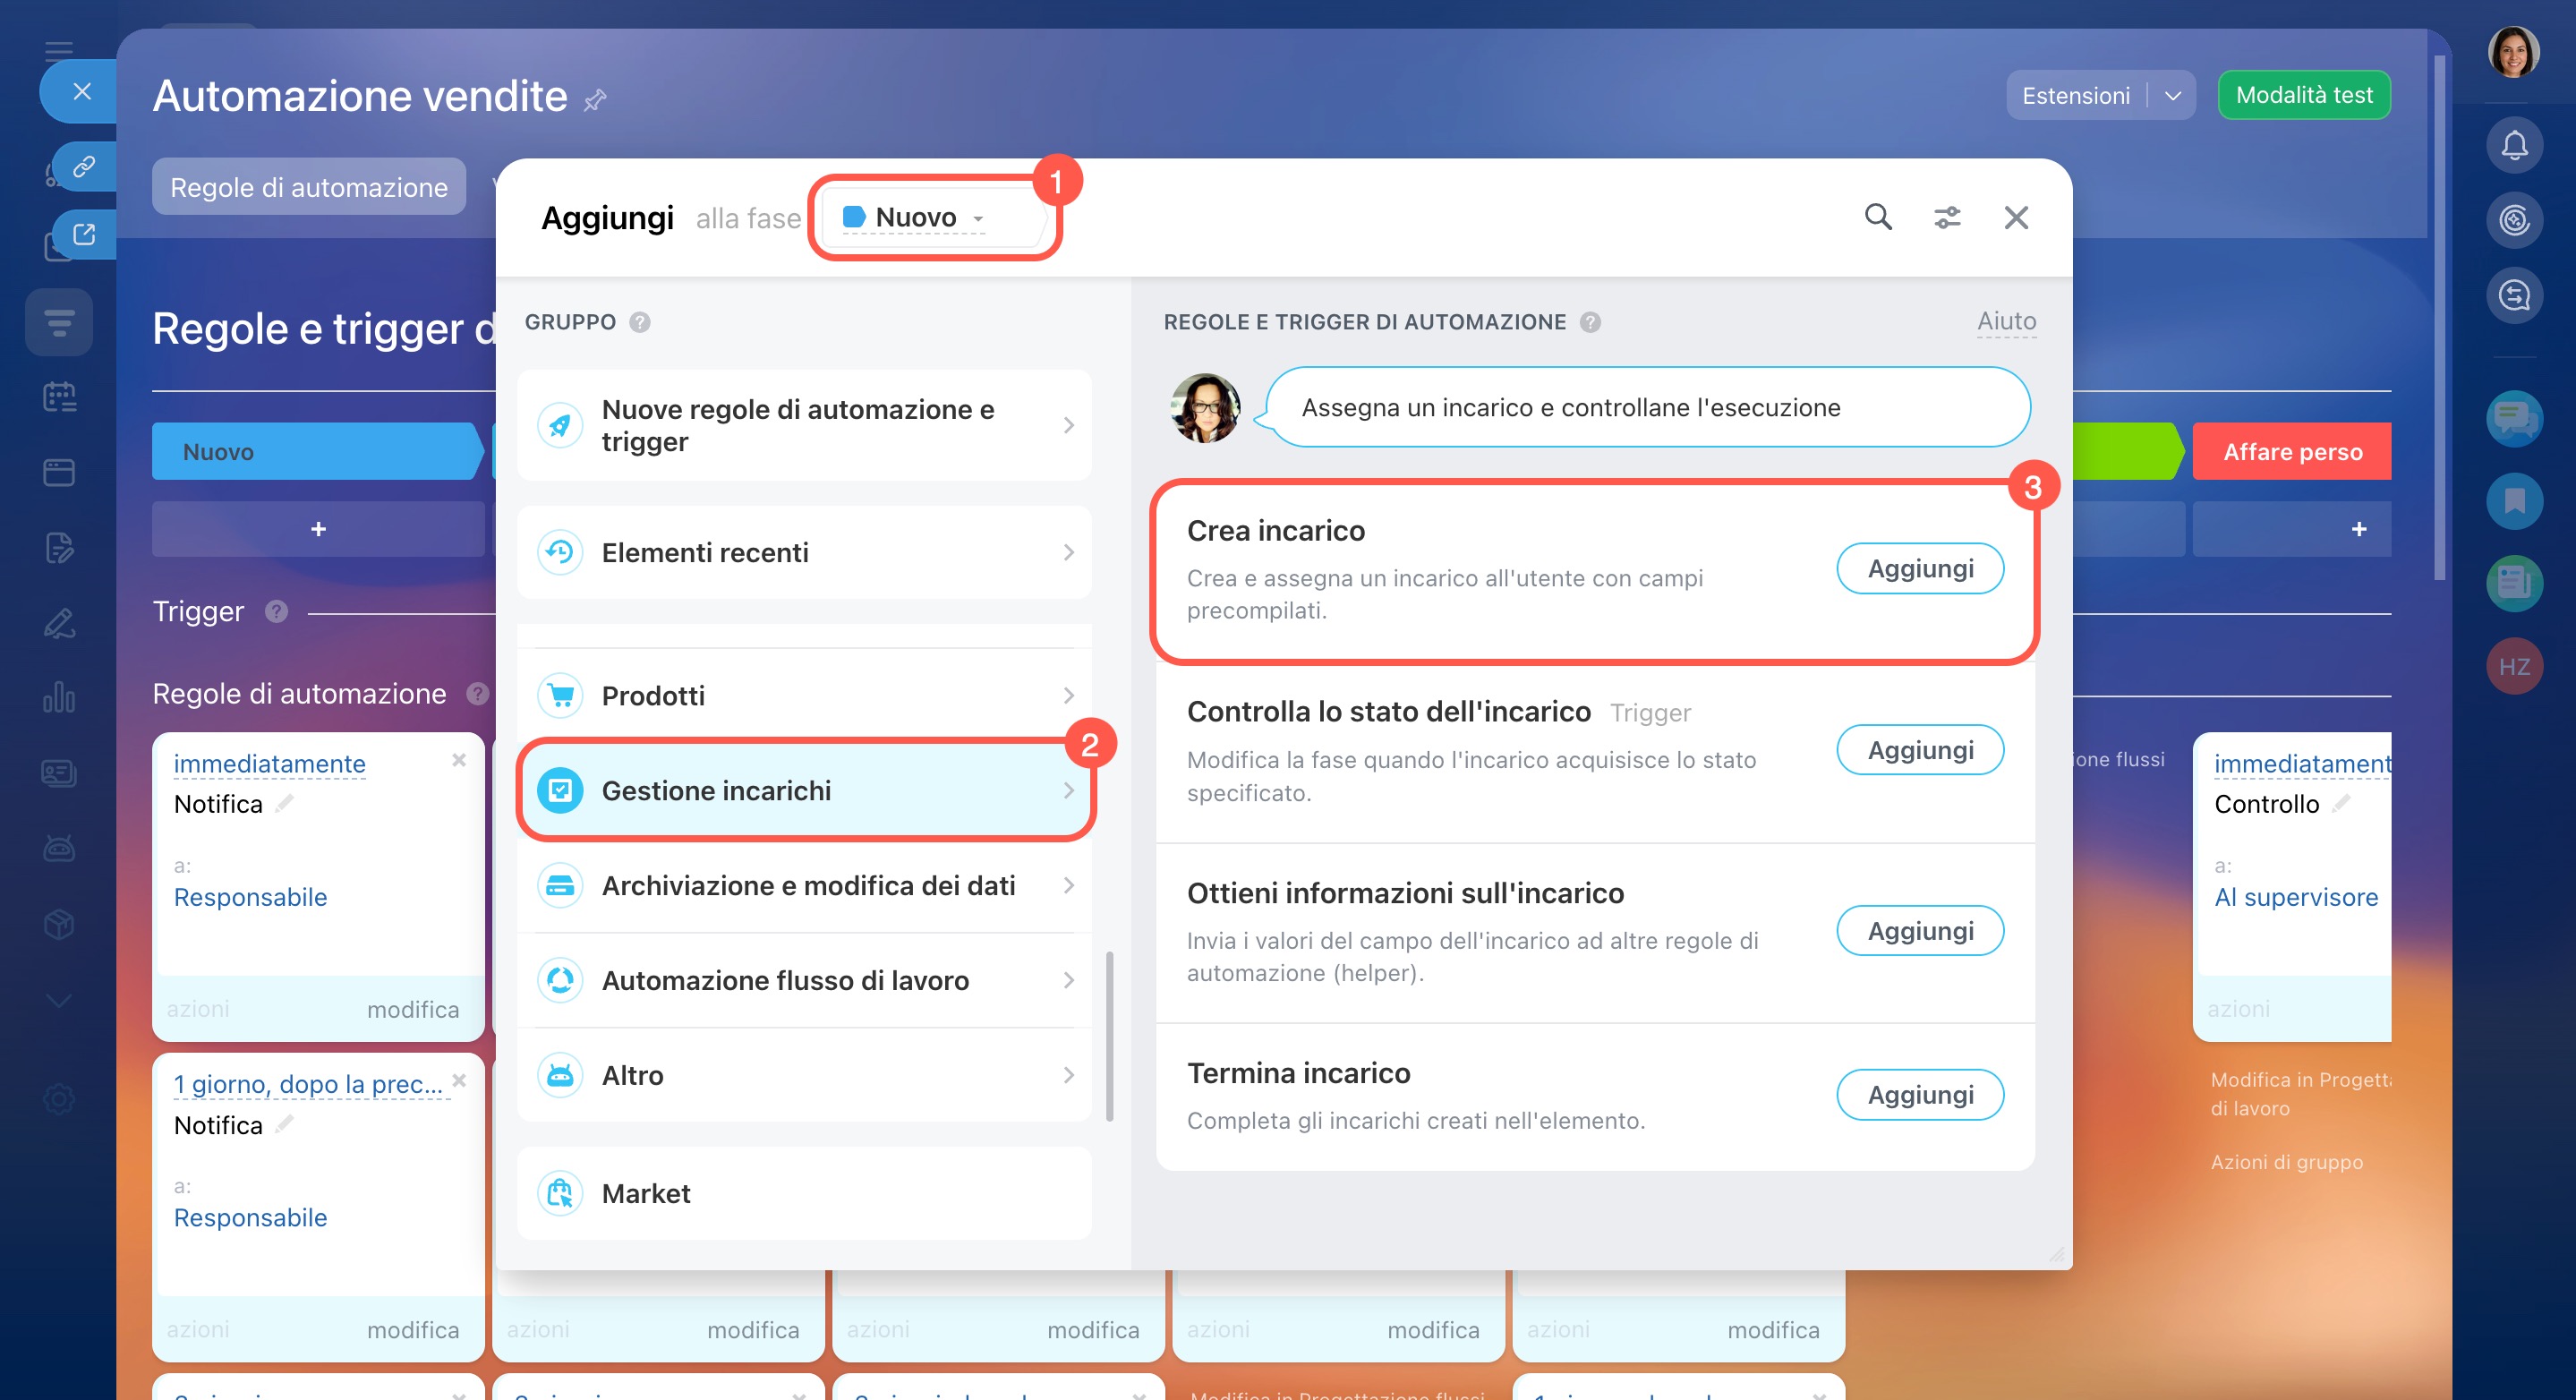Screen dimensions: 2576x1400
Task: Click the Aiuto link
Action: pyautogui.click(x=2005, y=321)
